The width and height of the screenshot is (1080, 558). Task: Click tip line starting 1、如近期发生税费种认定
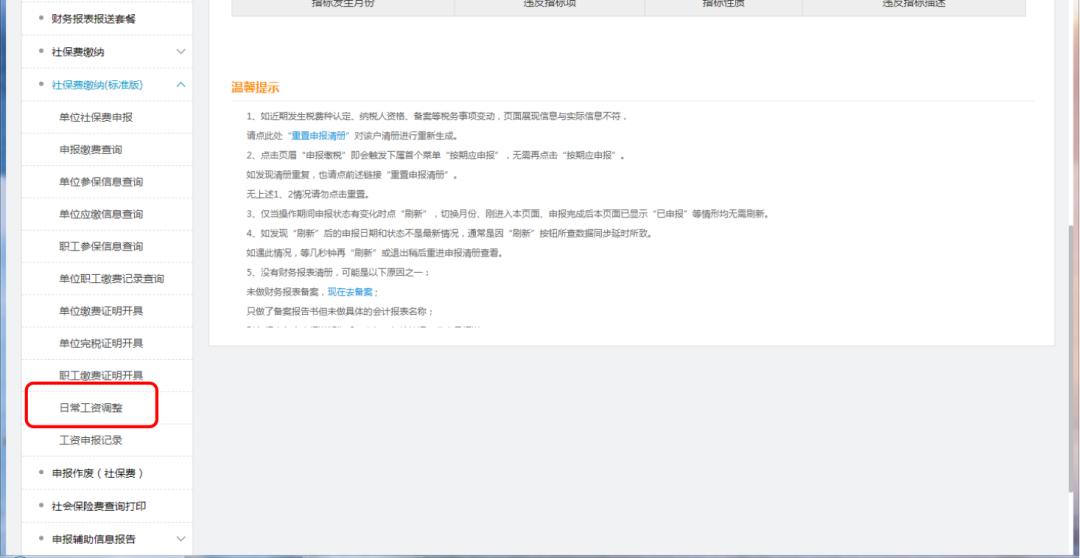[437, 116]
